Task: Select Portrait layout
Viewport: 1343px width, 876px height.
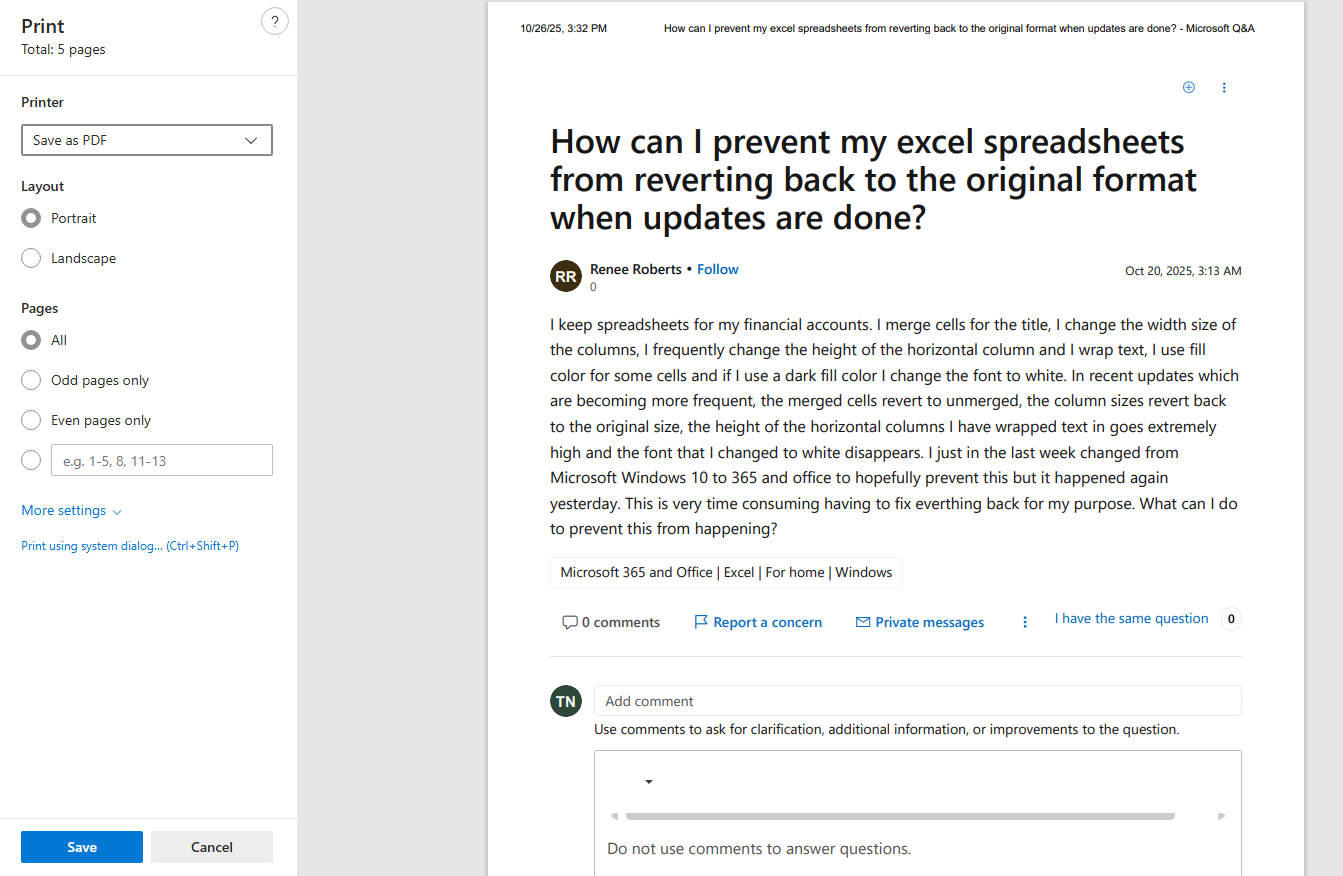Action: [31, 218]
